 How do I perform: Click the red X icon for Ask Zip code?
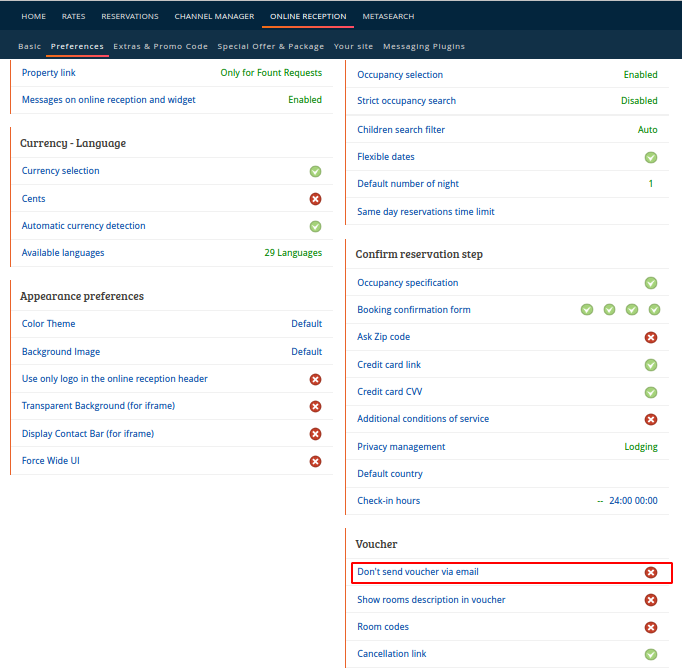(x=651, y=337)
